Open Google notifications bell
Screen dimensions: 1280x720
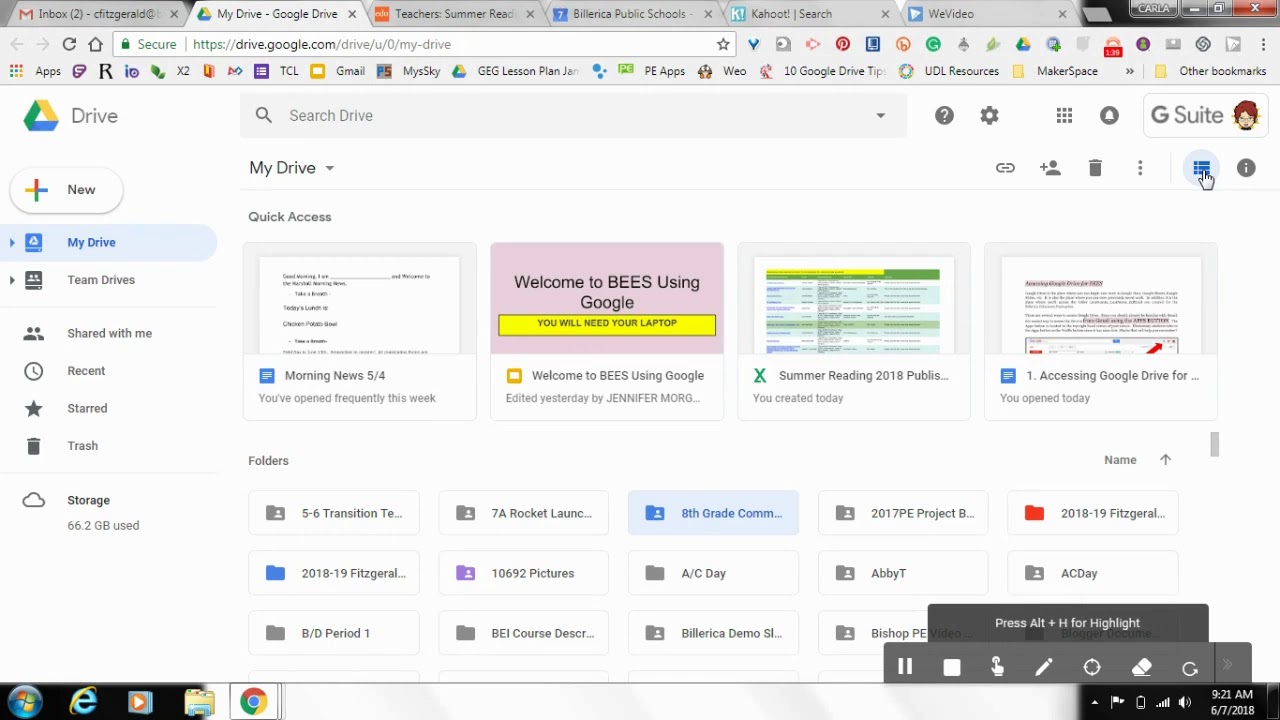click(1109, 116)
